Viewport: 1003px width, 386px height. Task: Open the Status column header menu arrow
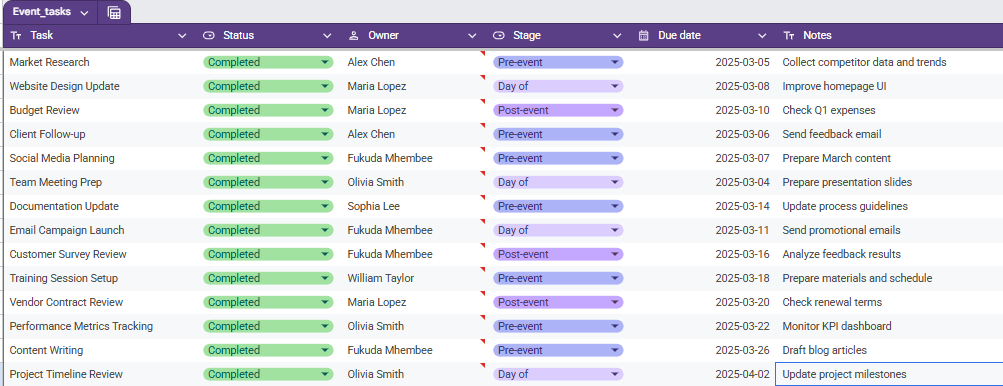pyautogui.click(x=327, y=36)
